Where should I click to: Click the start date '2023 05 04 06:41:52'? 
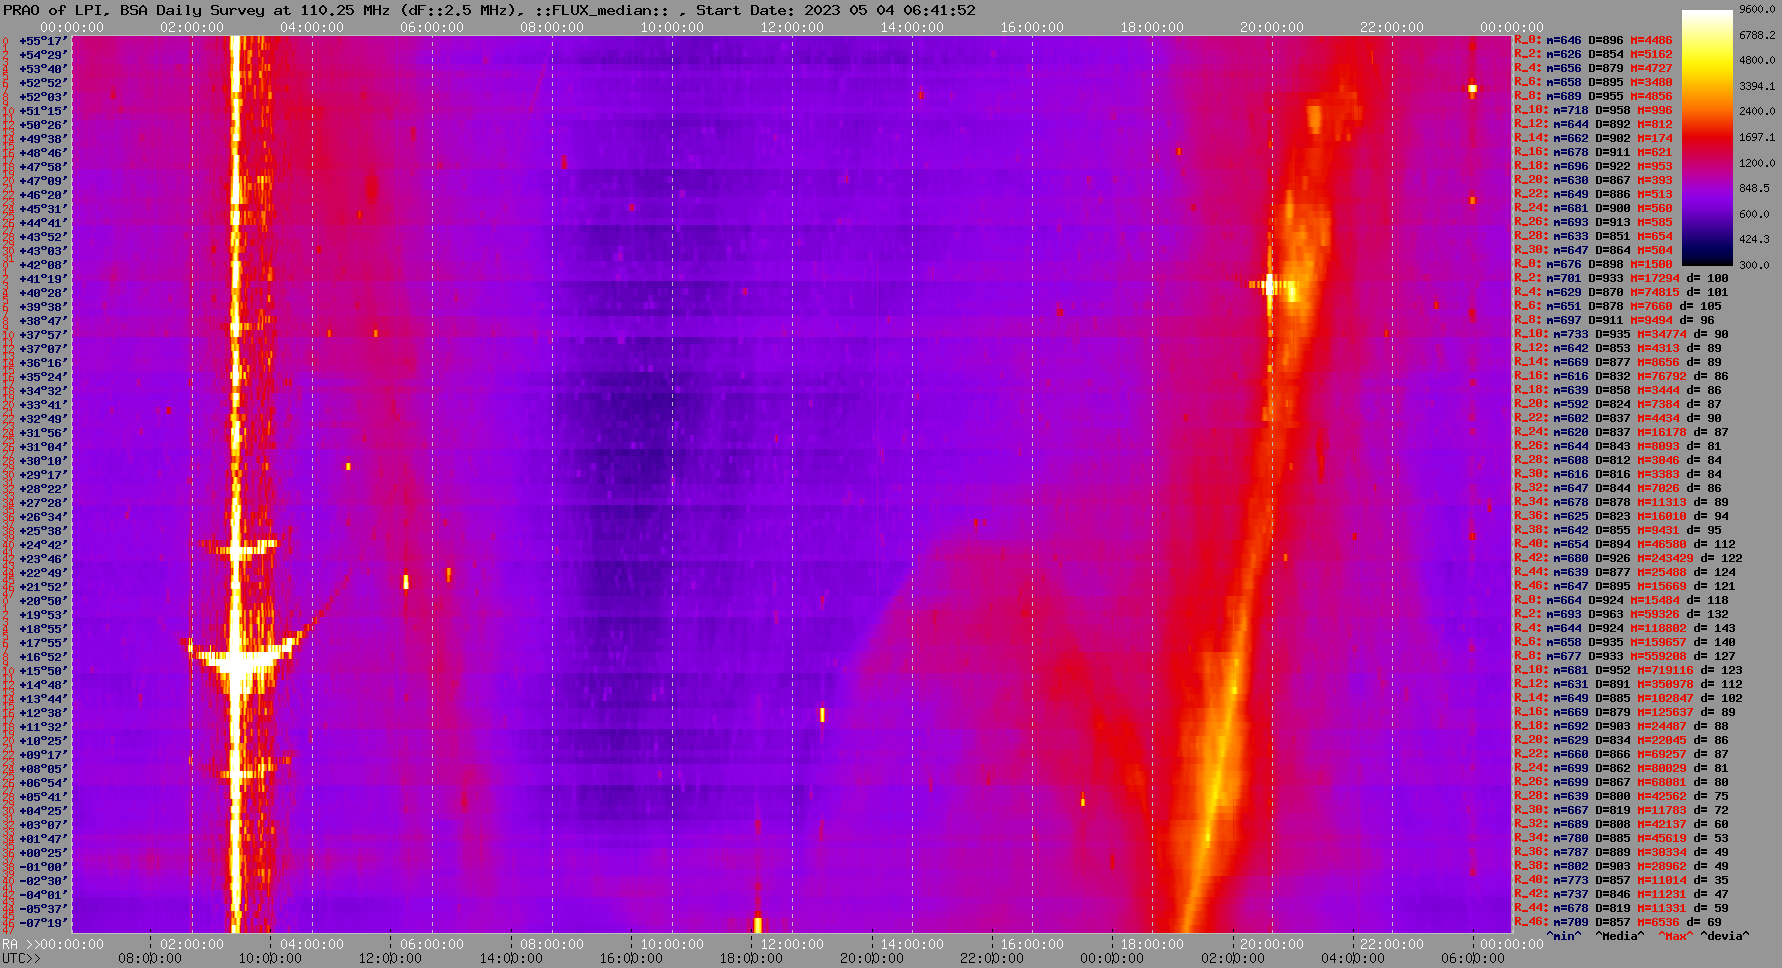890,10
